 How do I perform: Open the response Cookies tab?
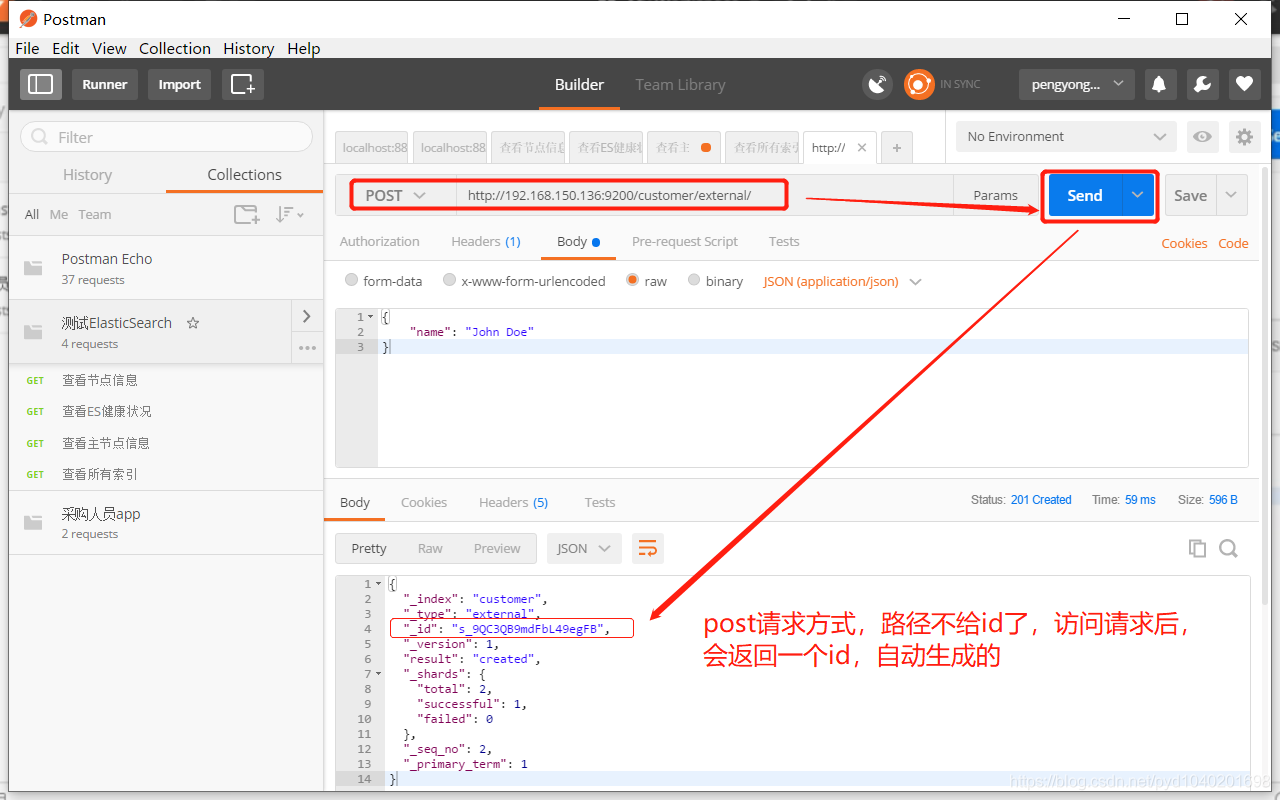pyautogui.click(x=424, y=502)
